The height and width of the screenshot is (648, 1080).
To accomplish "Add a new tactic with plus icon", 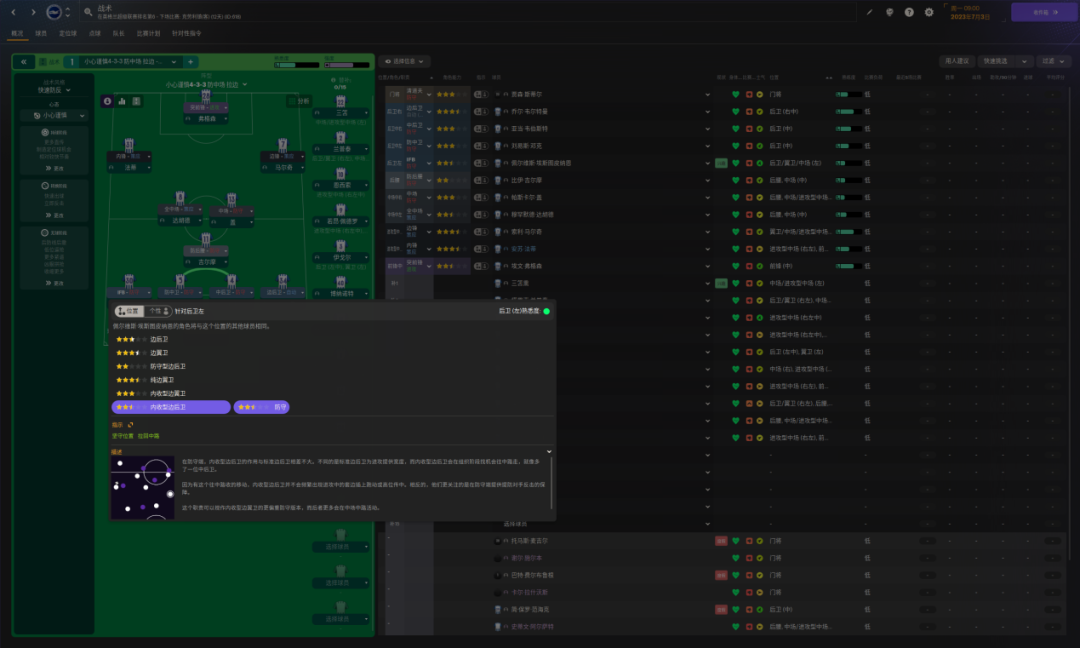I will coord(191,61).
